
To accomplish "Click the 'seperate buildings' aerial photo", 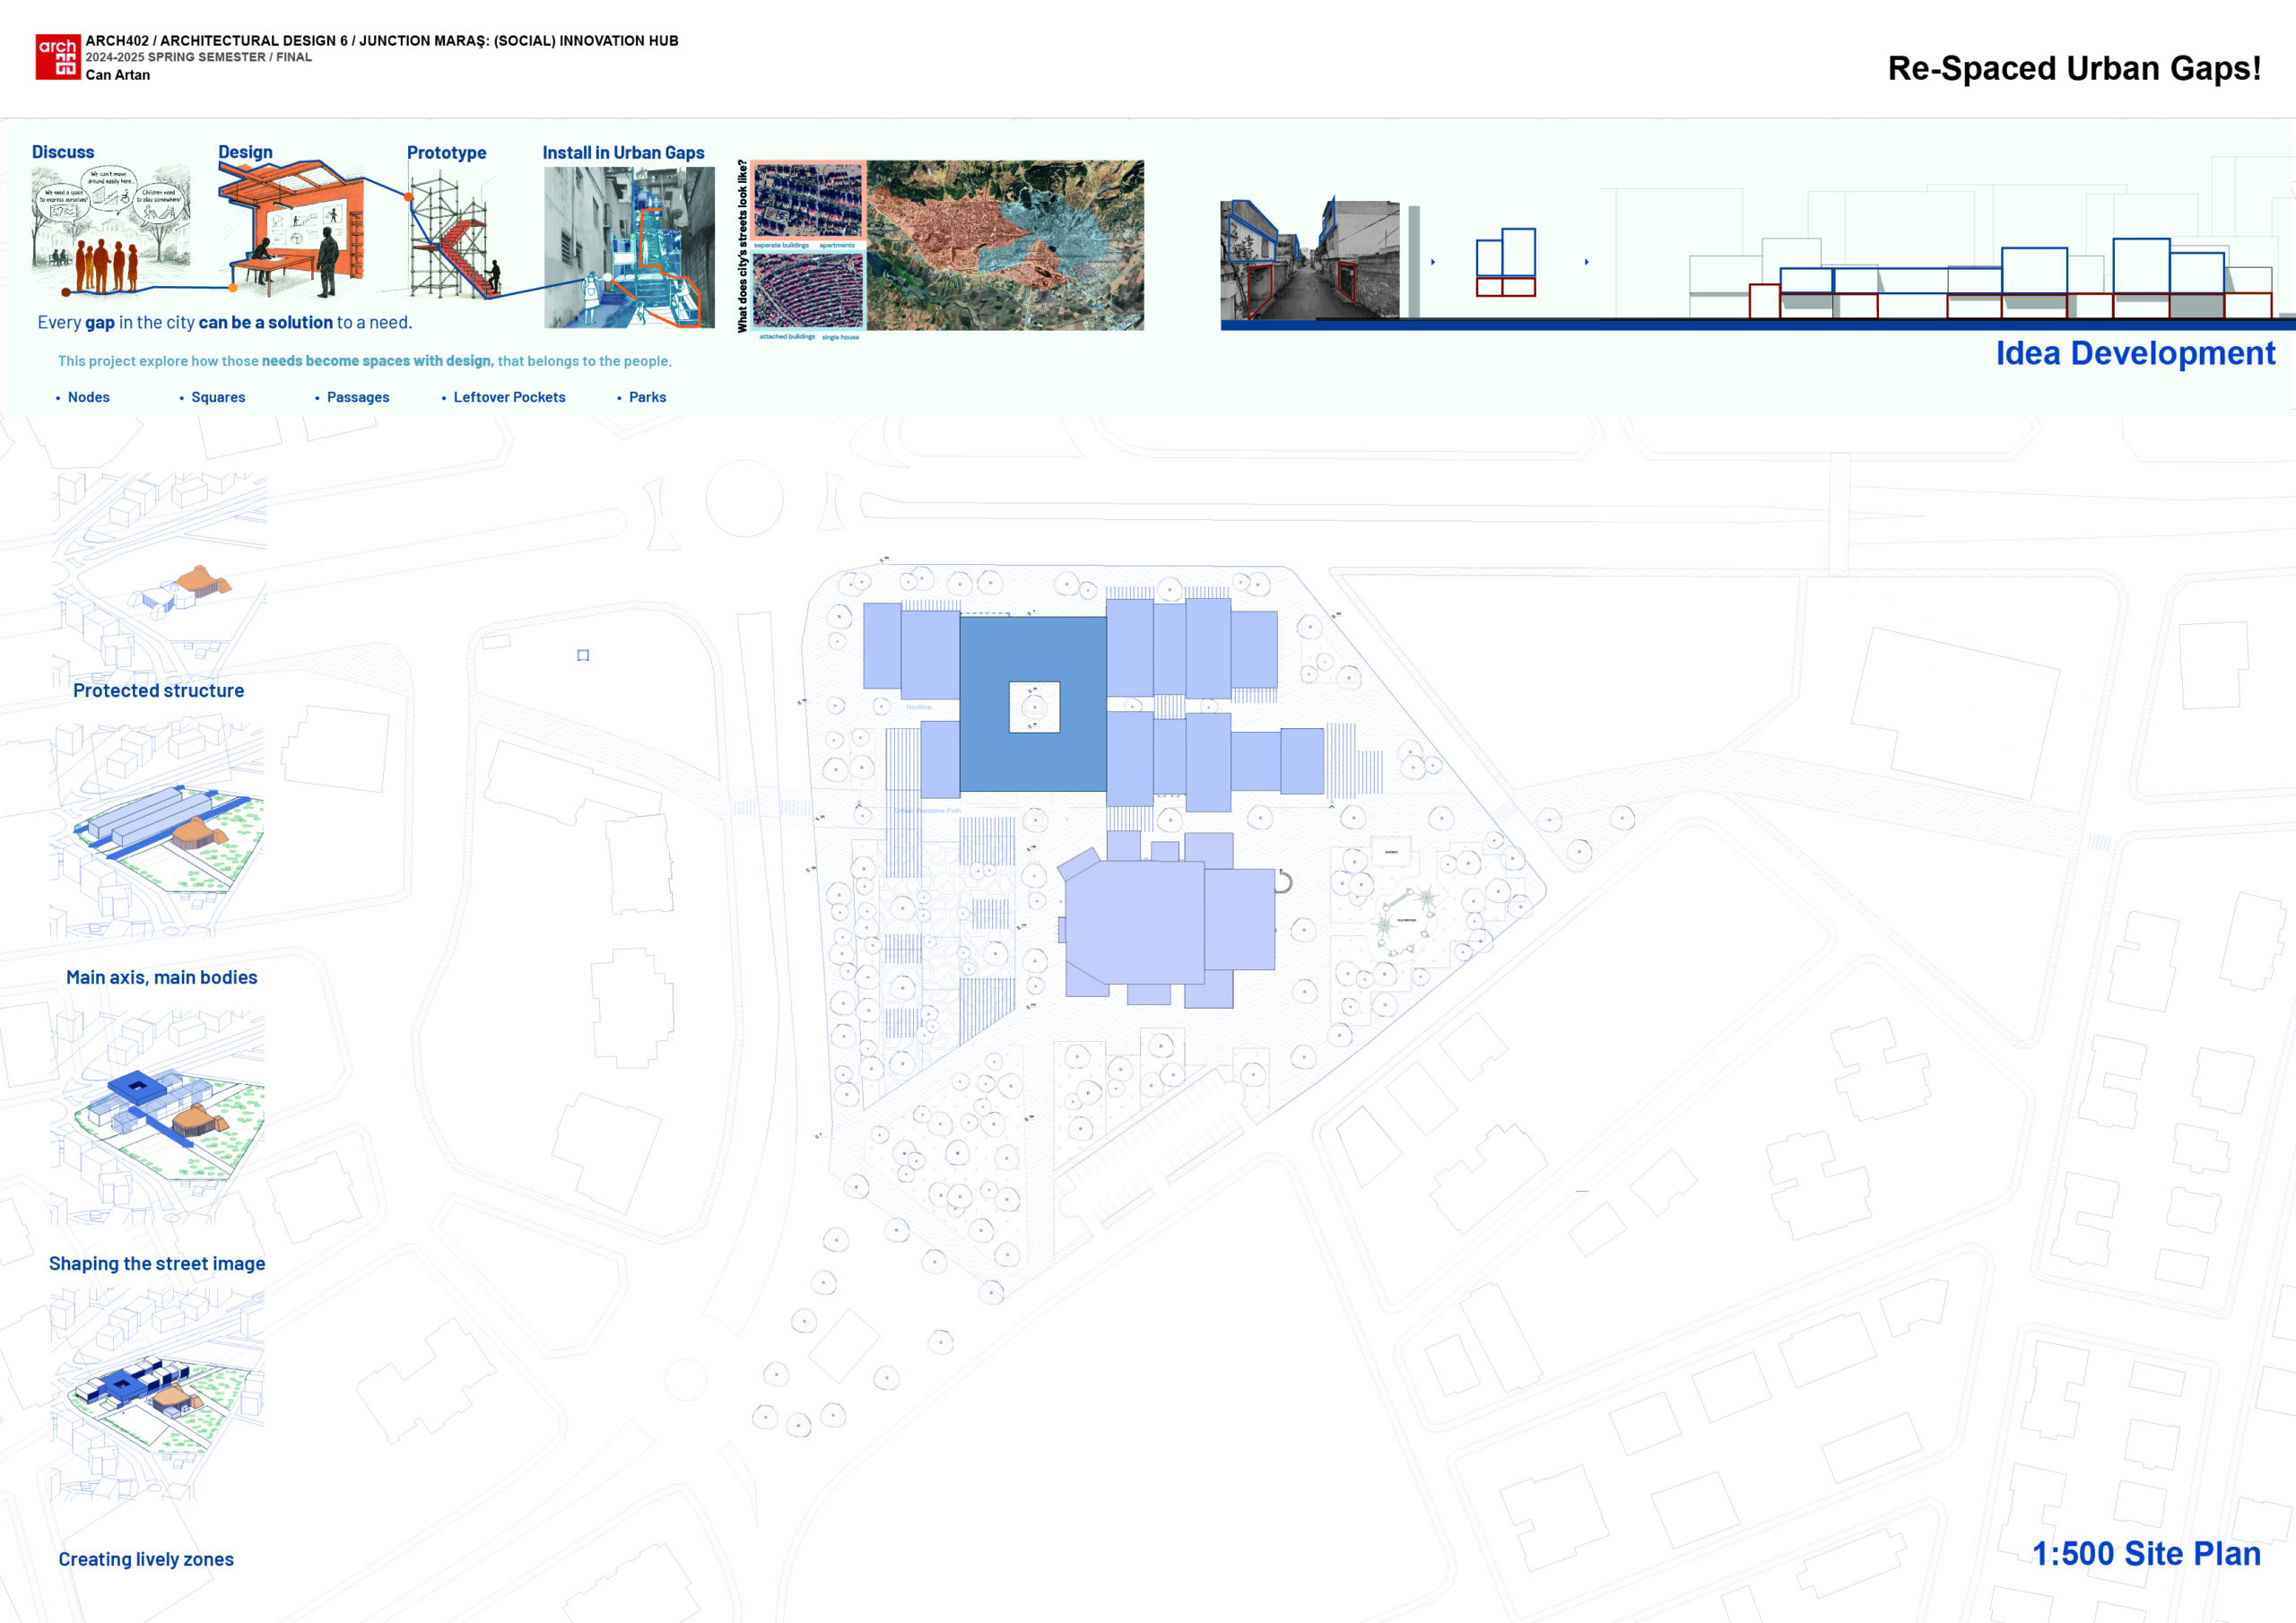I will pyautogui.click(x=808, y=201).
